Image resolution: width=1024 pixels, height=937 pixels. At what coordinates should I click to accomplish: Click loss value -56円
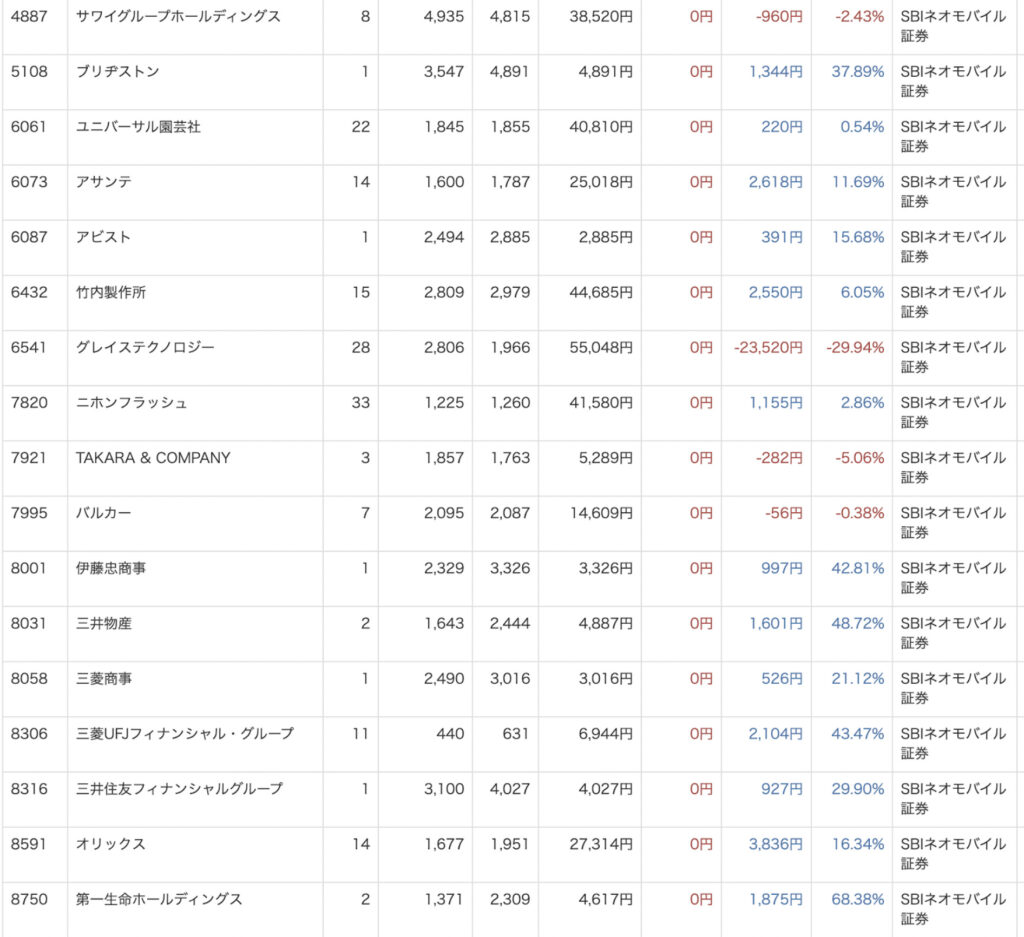(784, 513)
